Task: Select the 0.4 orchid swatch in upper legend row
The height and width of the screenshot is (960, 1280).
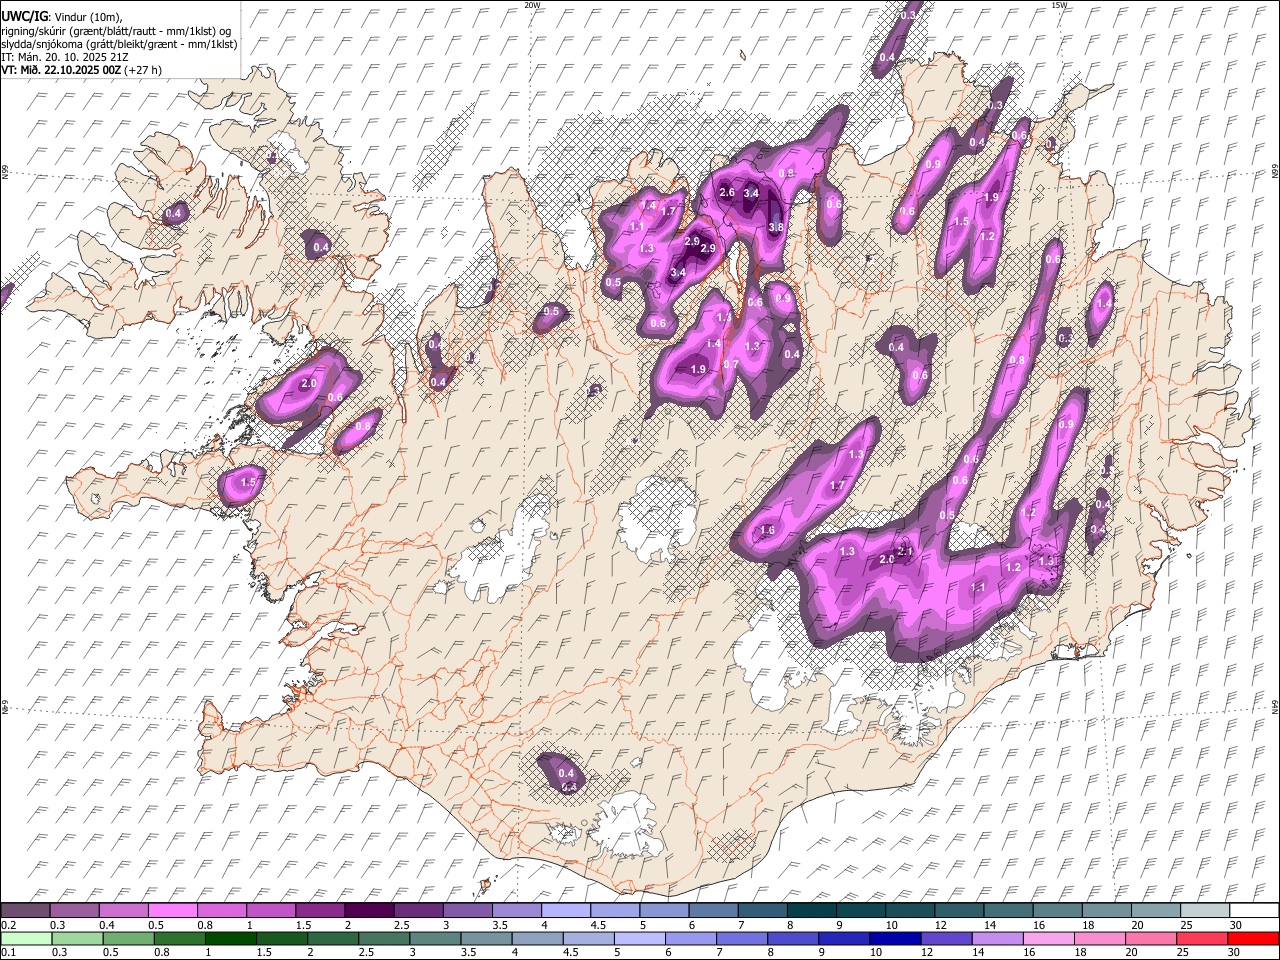Action: [123, 911]
